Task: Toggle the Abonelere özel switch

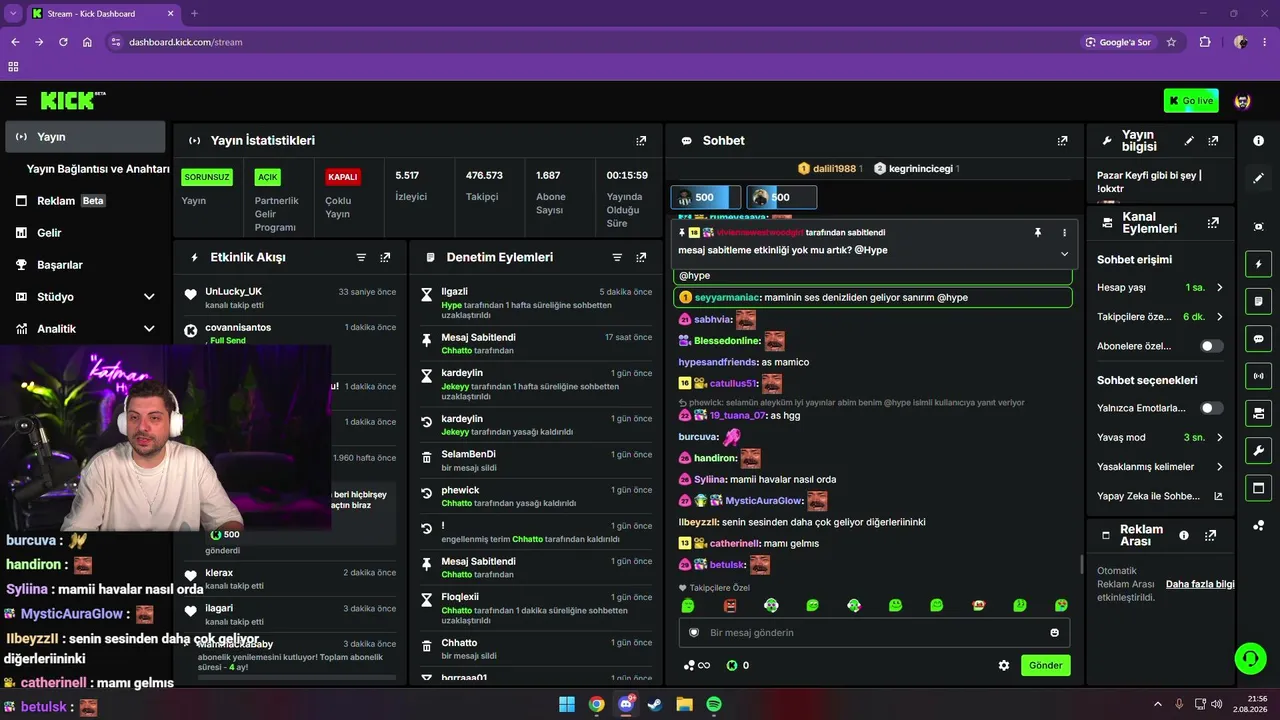Action: click(1211, 346)
